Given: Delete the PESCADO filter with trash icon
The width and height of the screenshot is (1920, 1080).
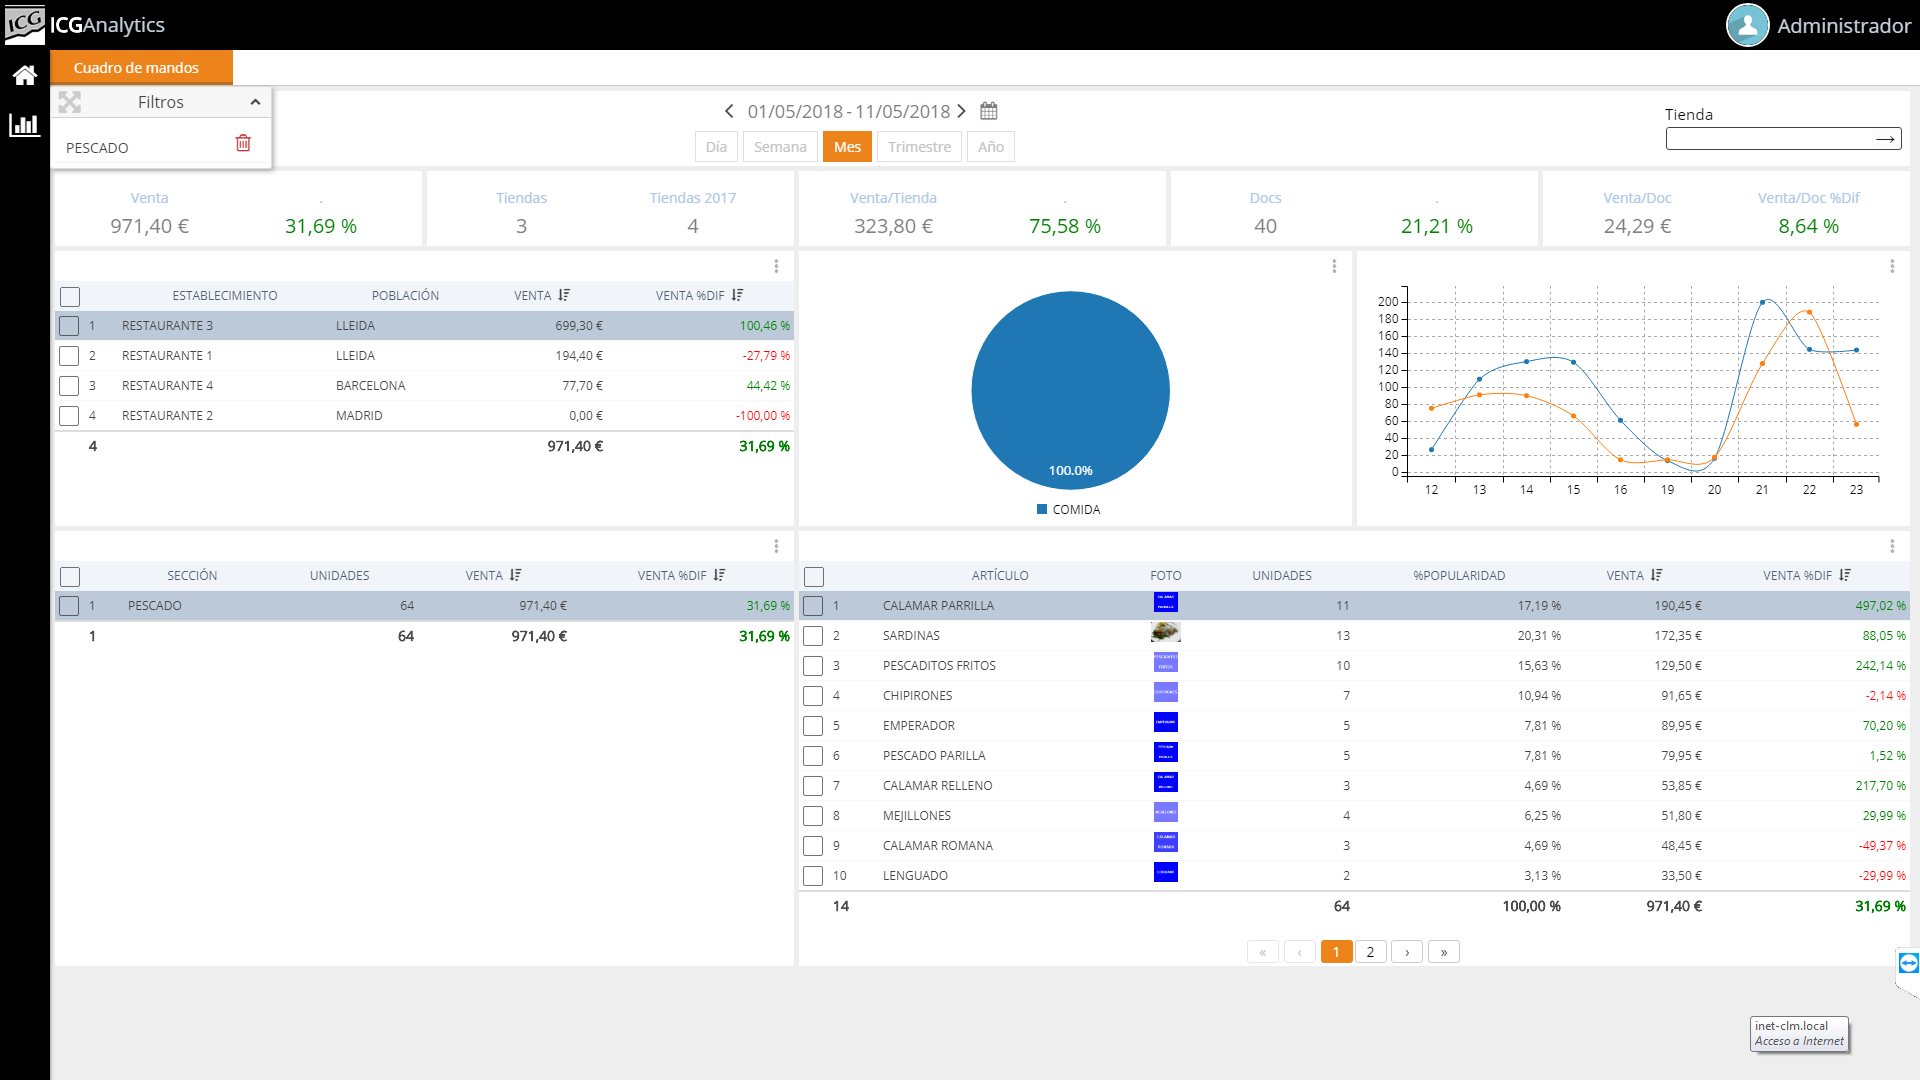Looking at the screenshot, I should click(x=243, y=143).
